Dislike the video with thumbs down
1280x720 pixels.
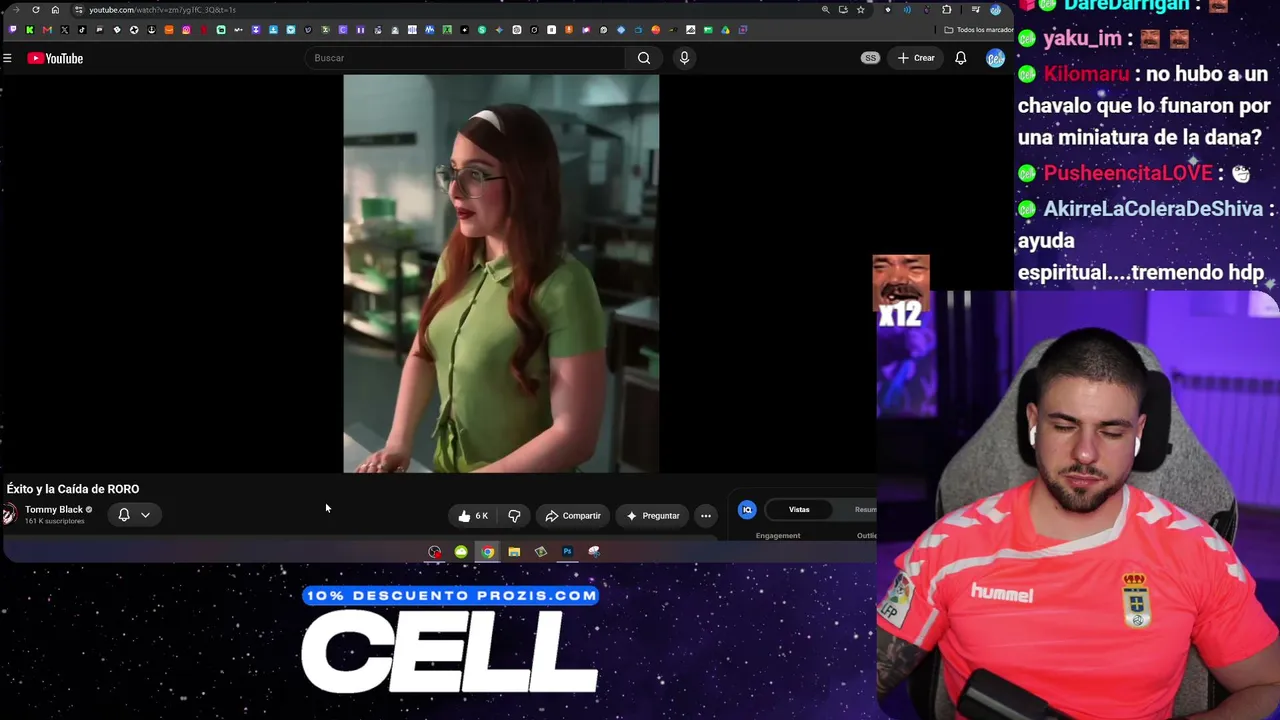click(514, 516)
